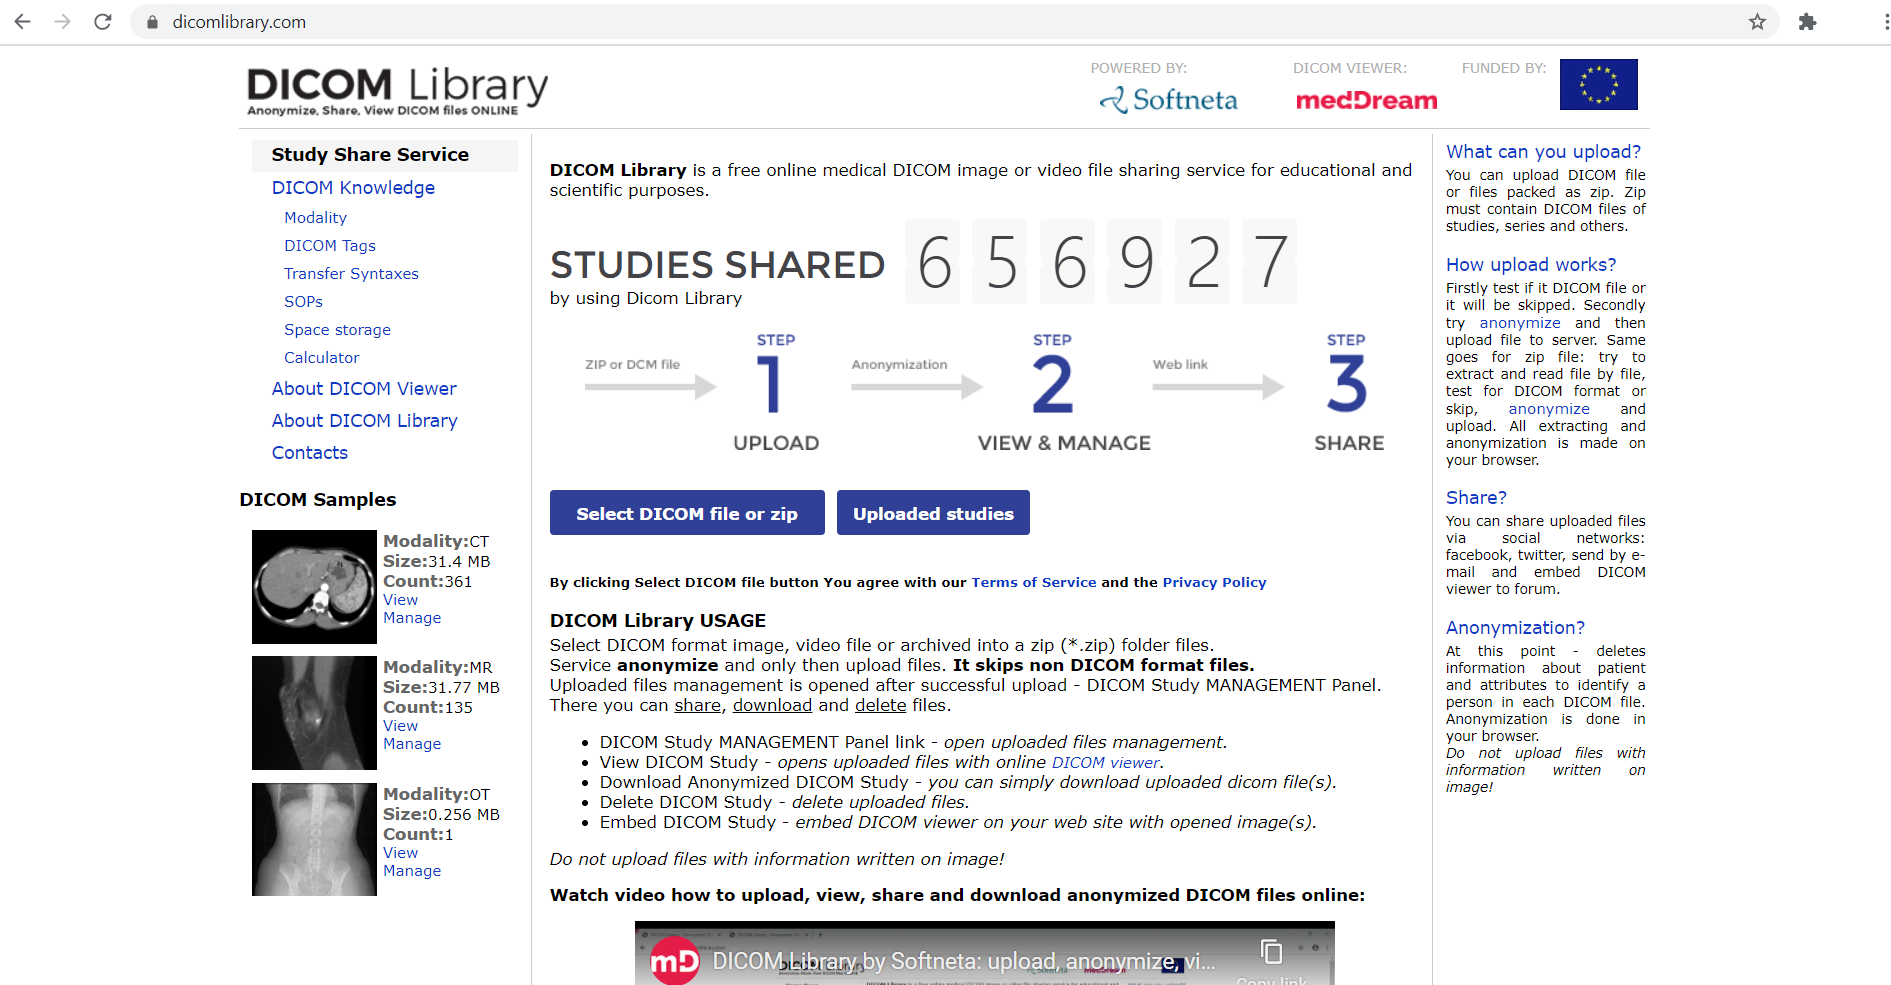
Task: Go back with the browser back arrow
Action: 22,21
